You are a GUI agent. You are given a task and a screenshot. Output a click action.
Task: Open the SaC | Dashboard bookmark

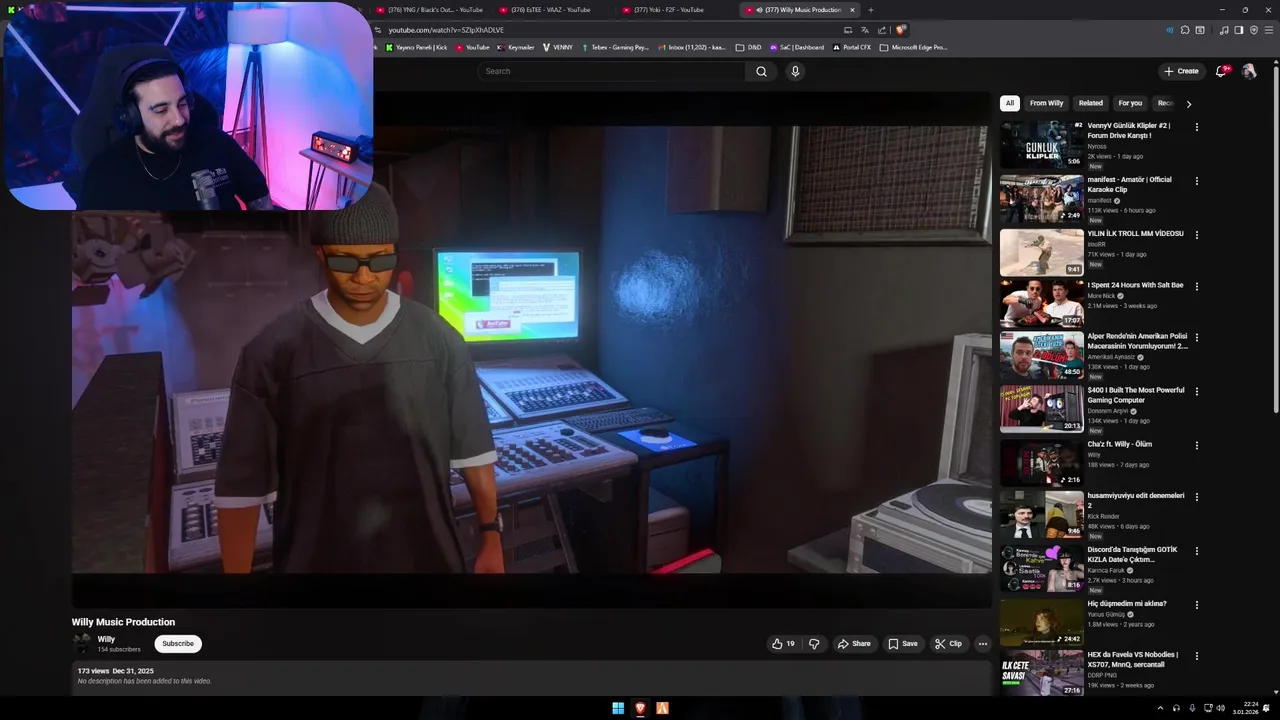tap(797, 47)
